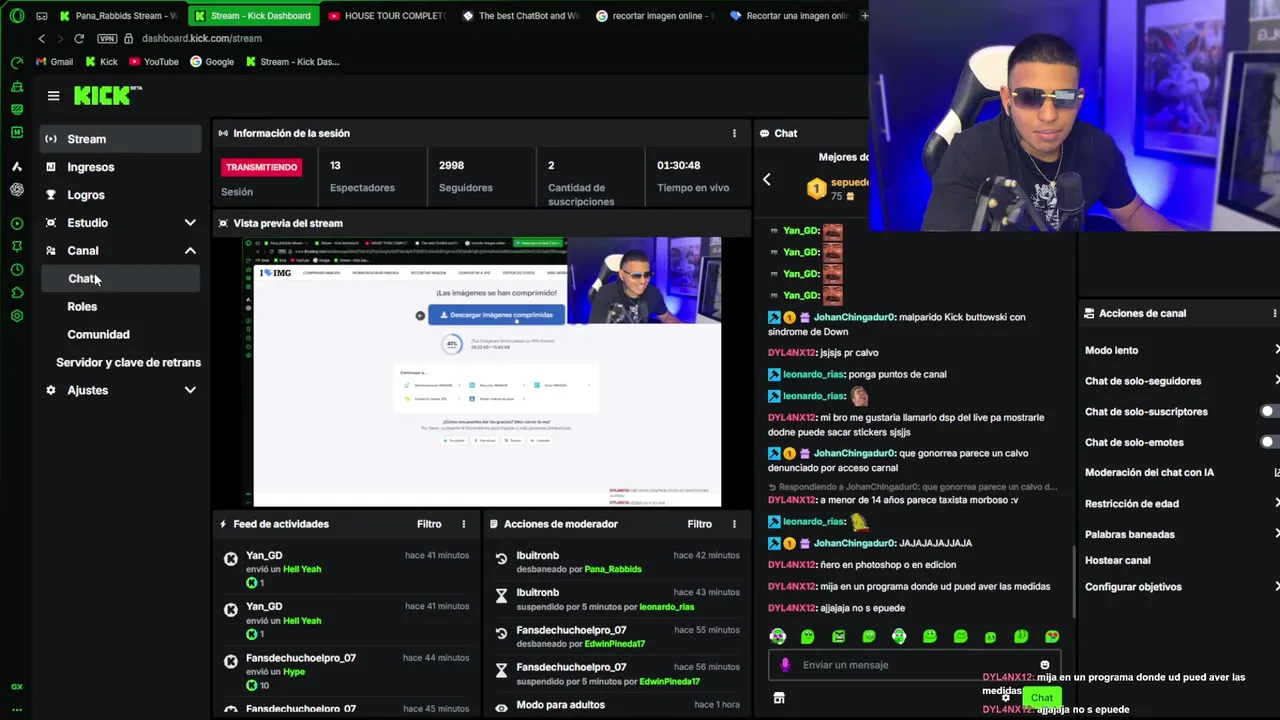The image size is (1280, 720).
Task: Click Hostear canal option
Action: tap(1117, 560)
